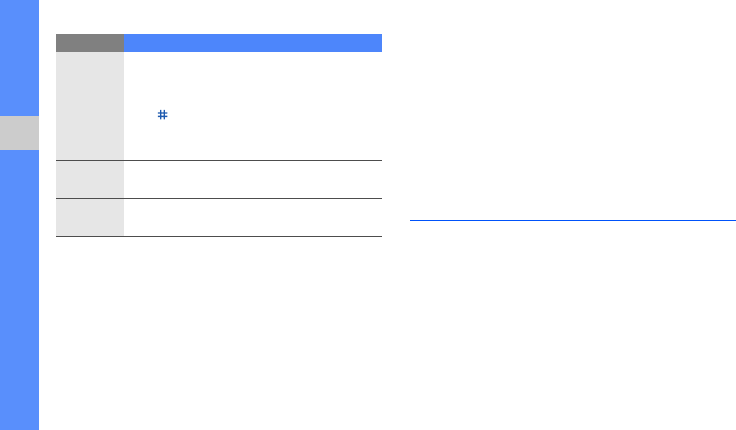Image resolution: width=736 pixels, height=430 pixels.
Task: Click the blank area below the blue horizontal rule
Action: click(572, 320)
